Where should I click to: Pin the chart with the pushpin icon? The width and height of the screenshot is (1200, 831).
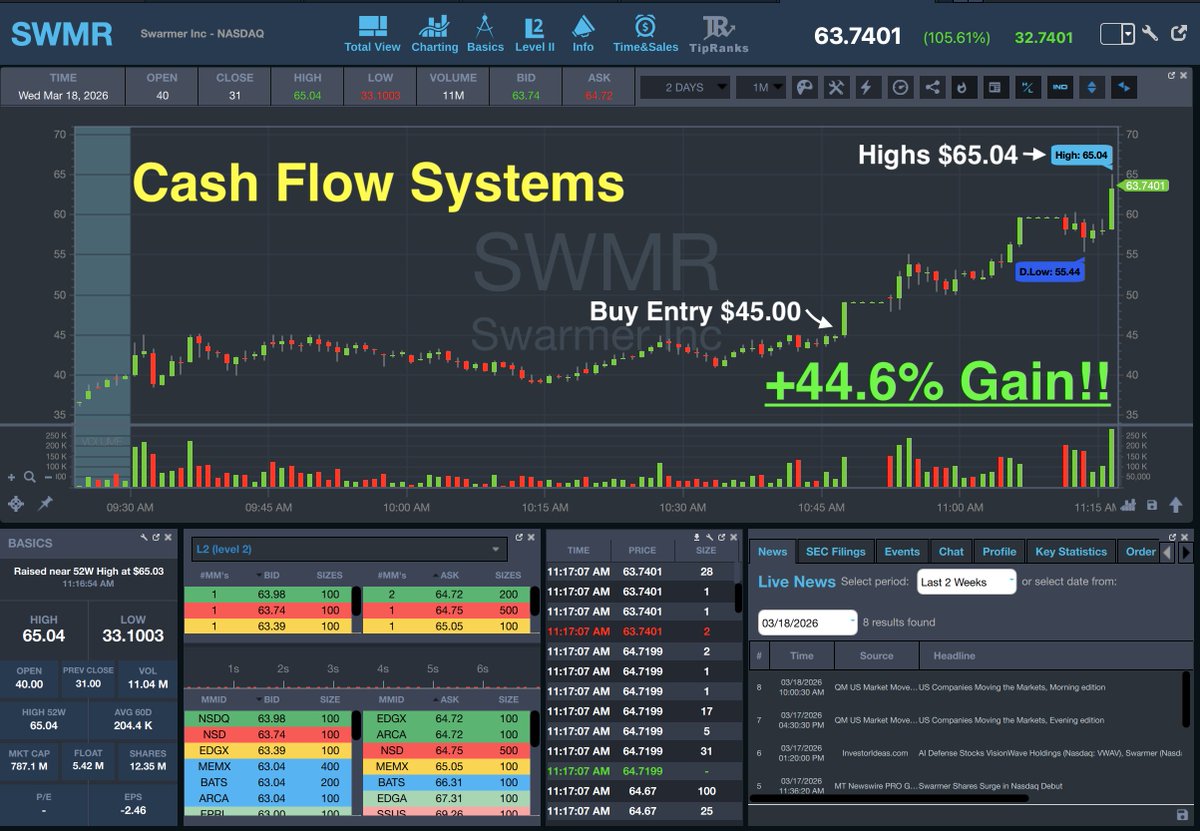point(44,505)
